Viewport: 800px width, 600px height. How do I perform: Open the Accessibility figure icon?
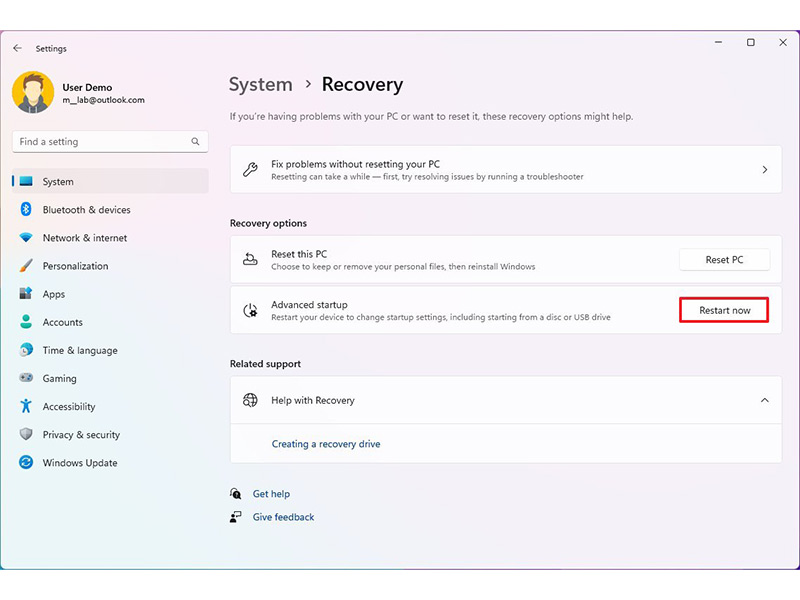pyautogui.click(x=26, y=406)
